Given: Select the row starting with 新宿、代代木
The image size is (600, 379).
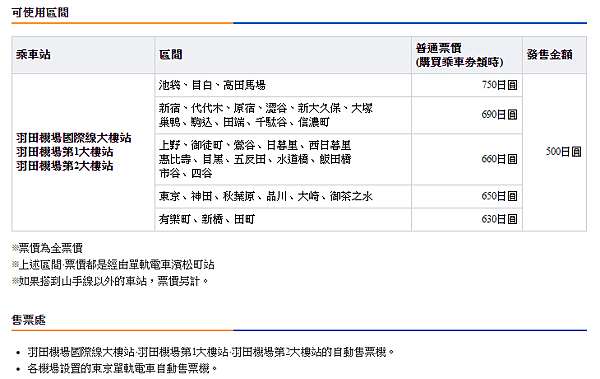Looking at the screenshot, I should point(283,115).
